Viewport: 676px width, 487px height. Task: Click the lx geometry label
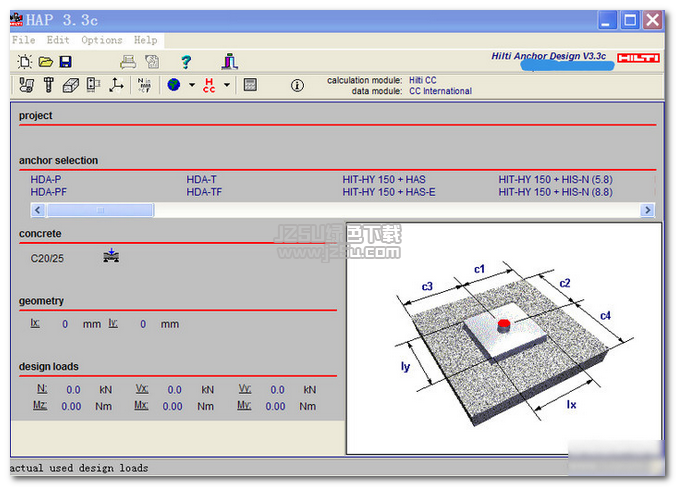(x=35, y=323)
